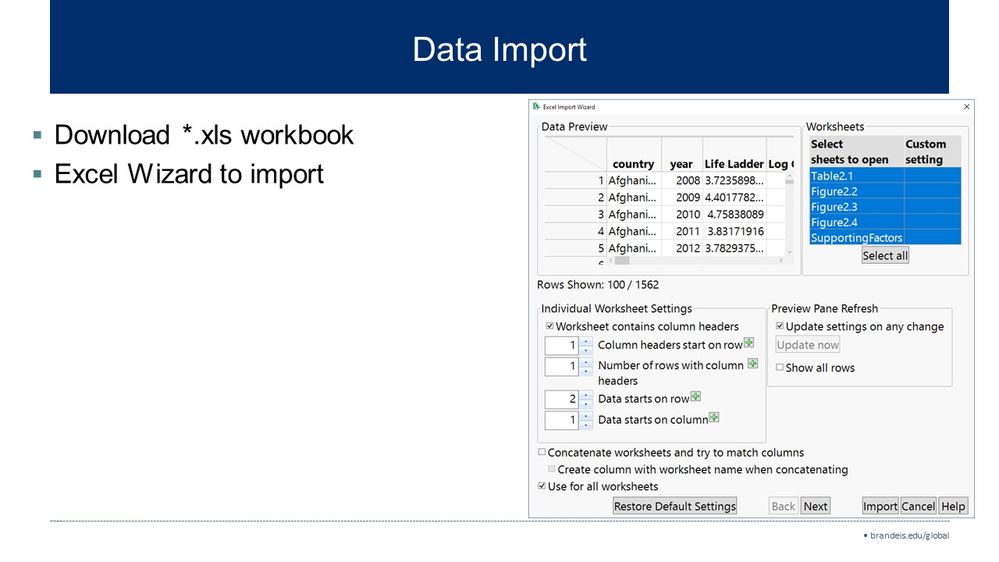Click the green plus icon beside Data starts on column
This screenshot has height=562, width=999.
point(714,417)
